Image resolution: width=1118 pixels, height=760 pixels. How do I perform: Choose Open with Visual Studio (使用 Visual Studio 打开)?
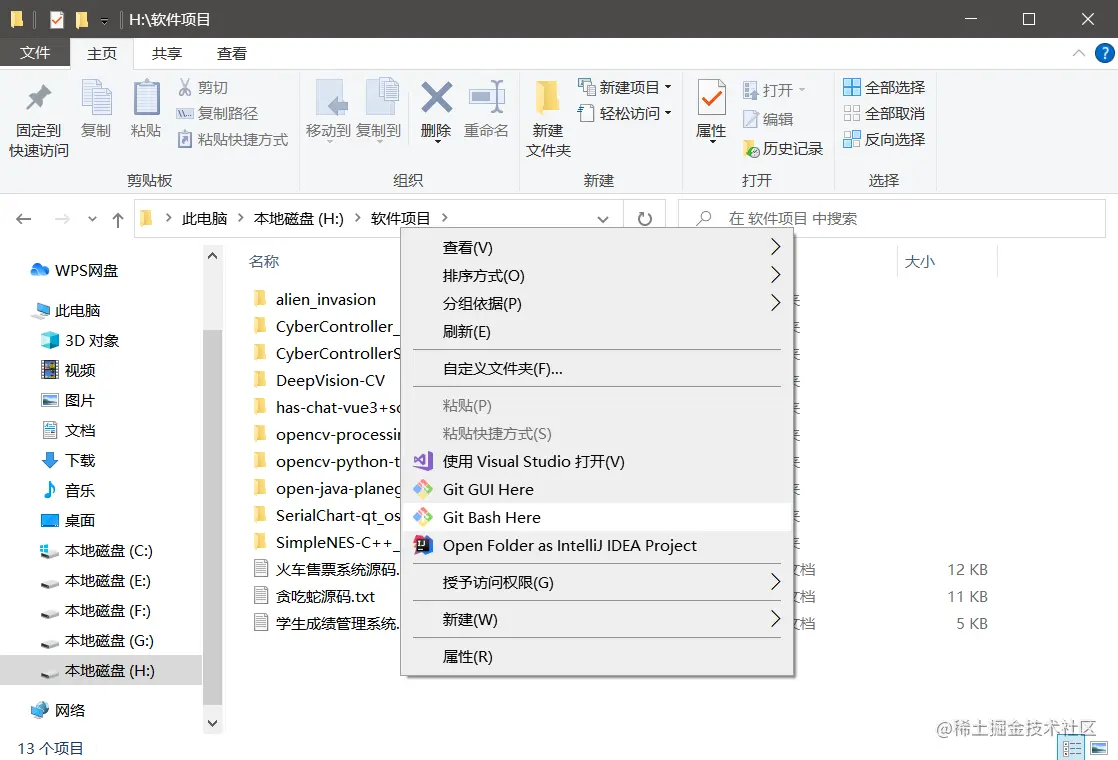point(598,461)
